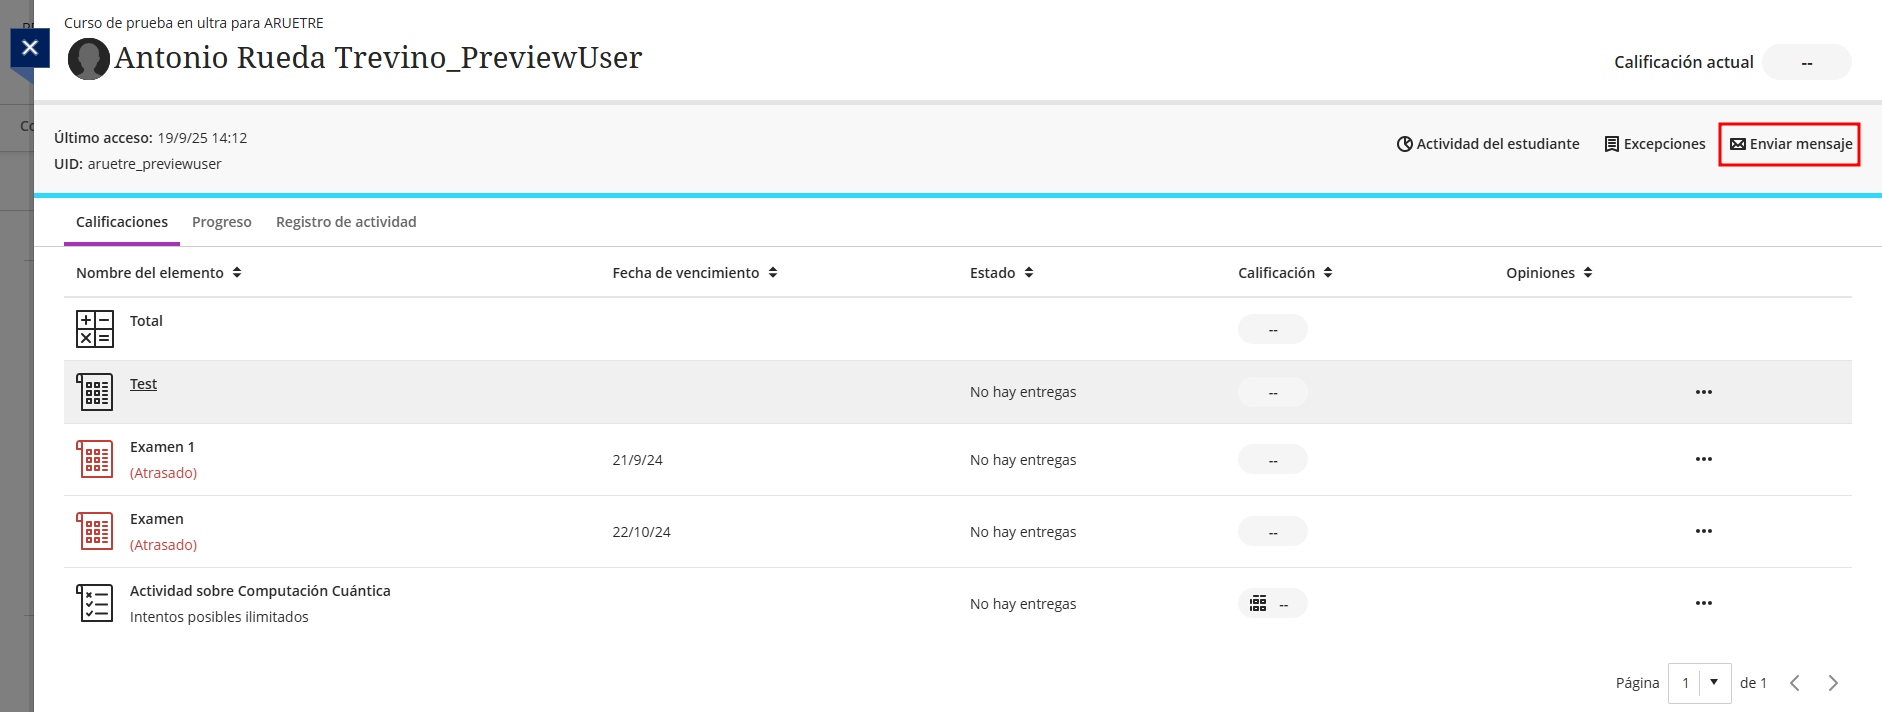The height and width of the screenshot is (712, 1882).
Task: Expand the page number dropdown
Action: [x=1714, y=683]
